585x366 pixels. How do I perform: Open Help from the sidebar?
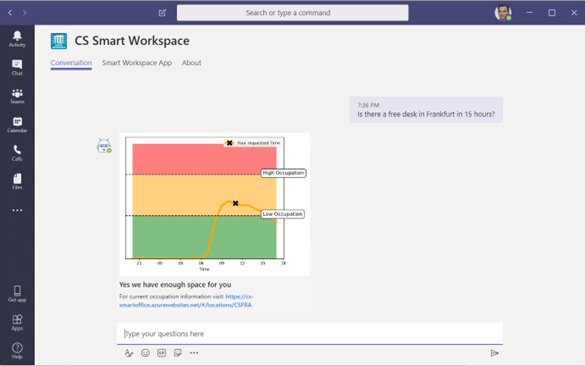(x=17, y=351)
